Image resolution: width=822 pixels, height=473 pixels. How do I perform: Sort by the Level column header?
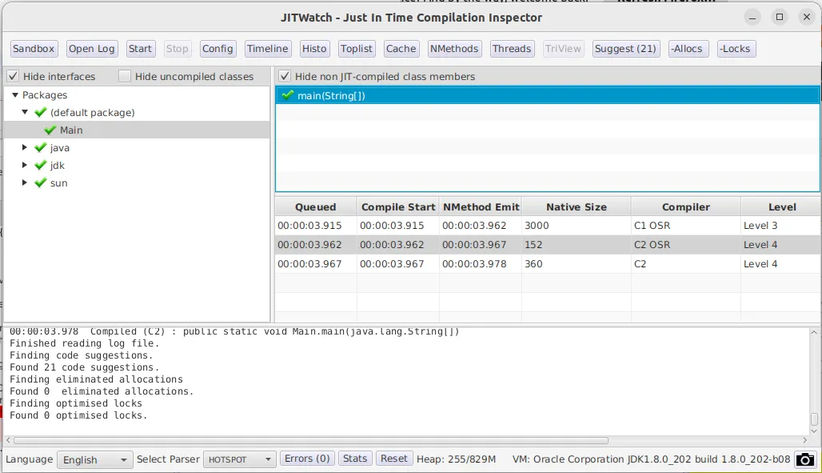point(781,207)
